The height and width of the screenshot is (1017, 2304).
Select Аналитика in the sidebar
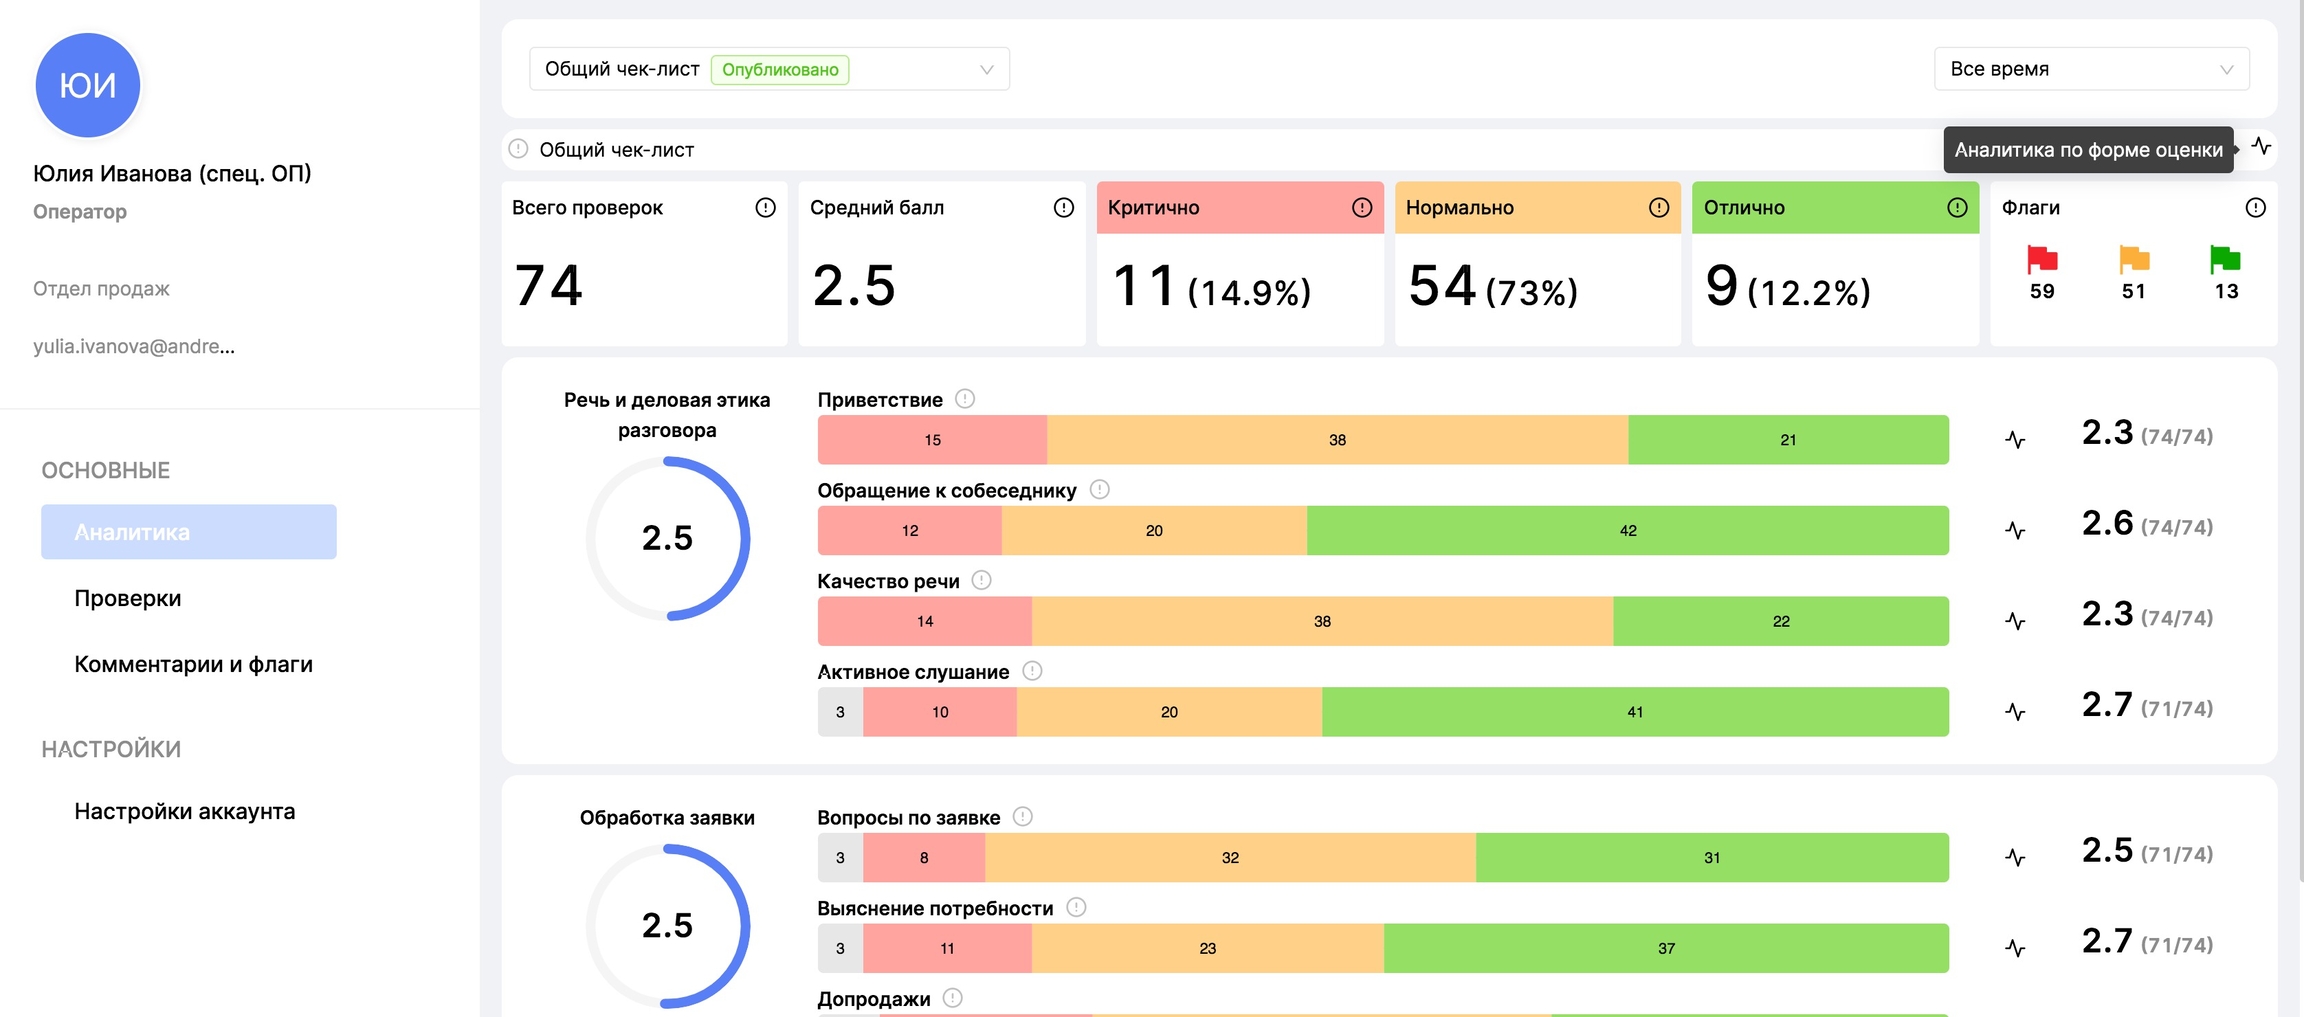tap(188, 532)
